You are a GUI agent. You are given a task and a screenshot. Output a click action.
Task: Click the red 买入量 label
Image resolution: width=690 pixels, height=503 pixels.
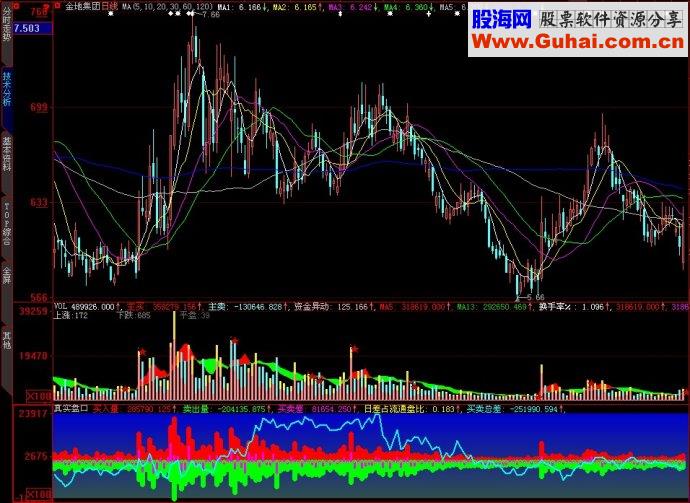106,409
